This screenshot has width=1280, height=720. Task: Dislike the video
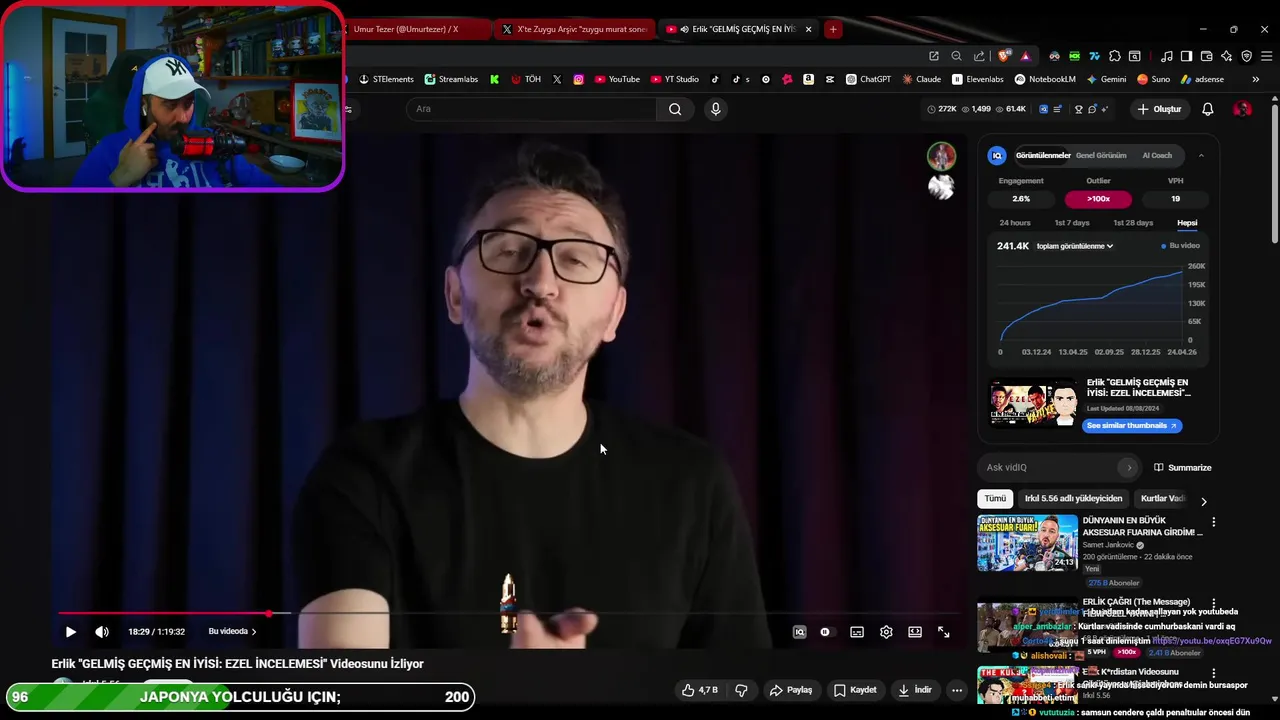(x=741, y=690)
